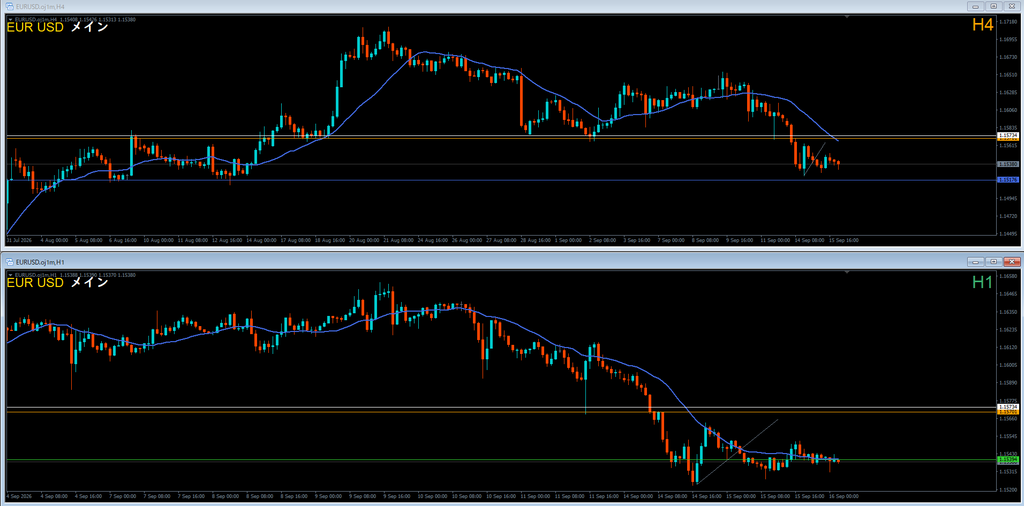Click the orange H4 timeframe label

tap(983, 25)
